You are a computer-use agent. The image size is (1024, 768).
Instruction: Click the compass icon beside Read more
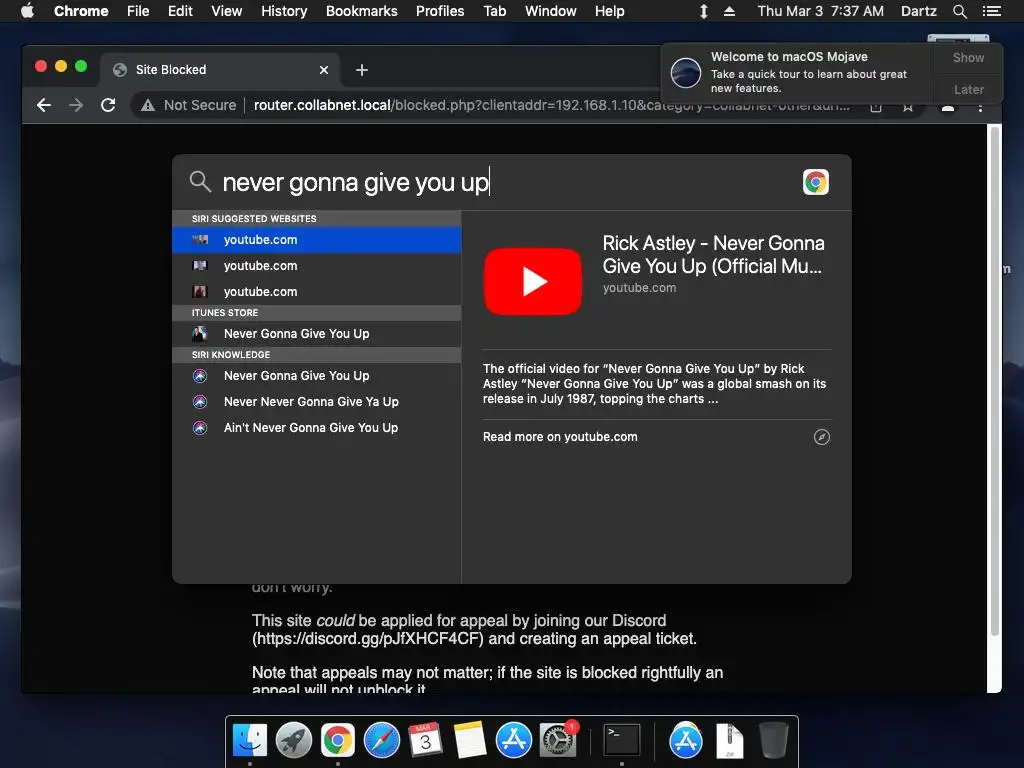pyautogui.click(x=822, y=437)
